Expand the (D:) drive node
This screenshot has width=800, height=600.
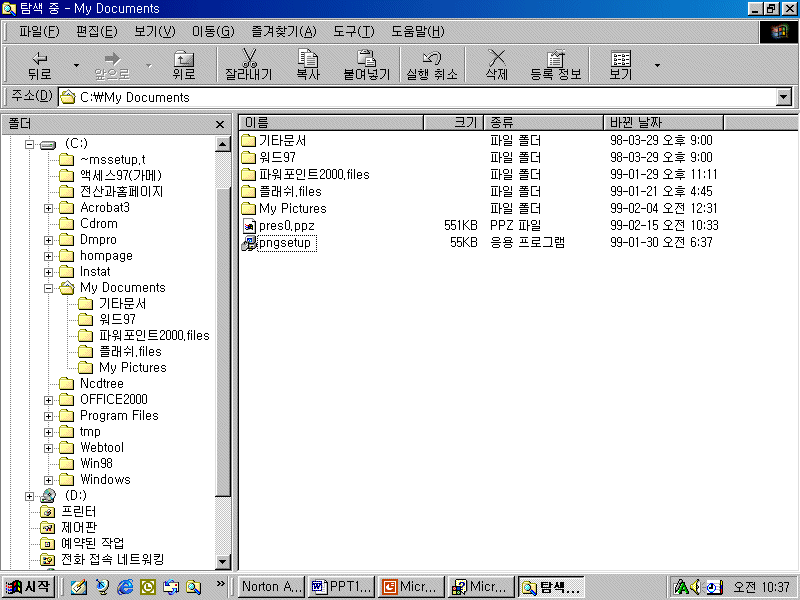pyautogui.click(x=30, y=496)
